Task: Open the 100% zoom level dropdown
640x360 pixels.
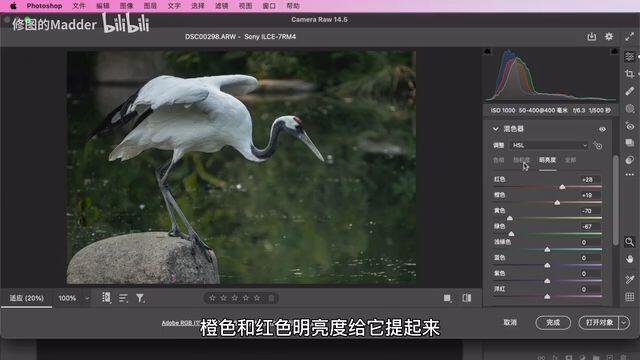Action: (x=73, y=298)
